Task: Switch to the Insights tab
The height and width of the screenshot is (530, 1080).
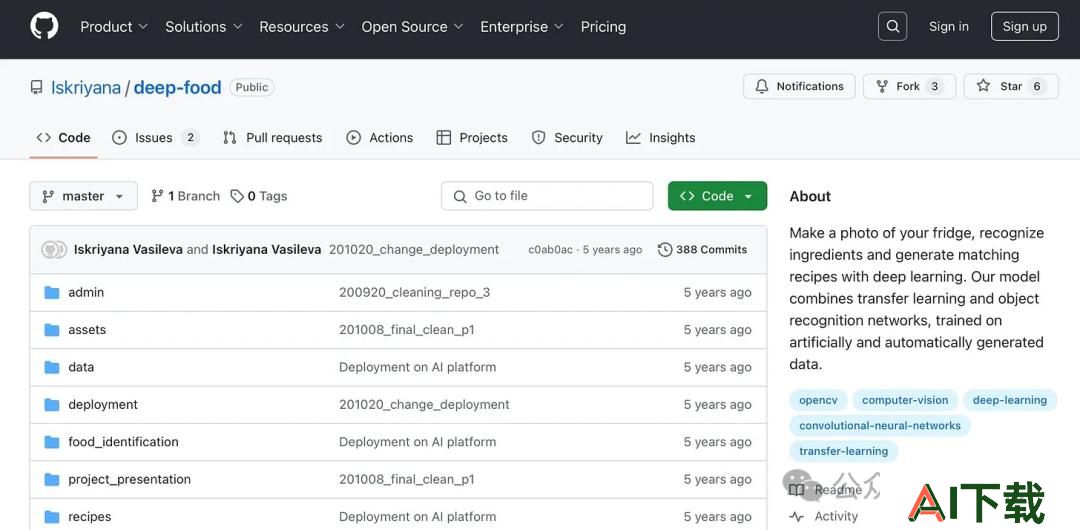Action: [x=661, y=138]
